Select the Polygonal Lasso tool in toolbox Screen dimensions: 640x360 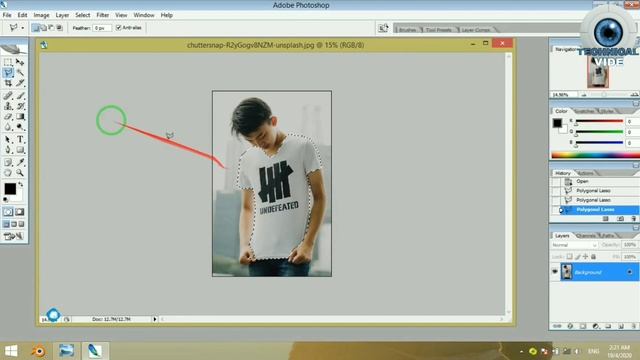pyautogui.click(x=8, y=73)
